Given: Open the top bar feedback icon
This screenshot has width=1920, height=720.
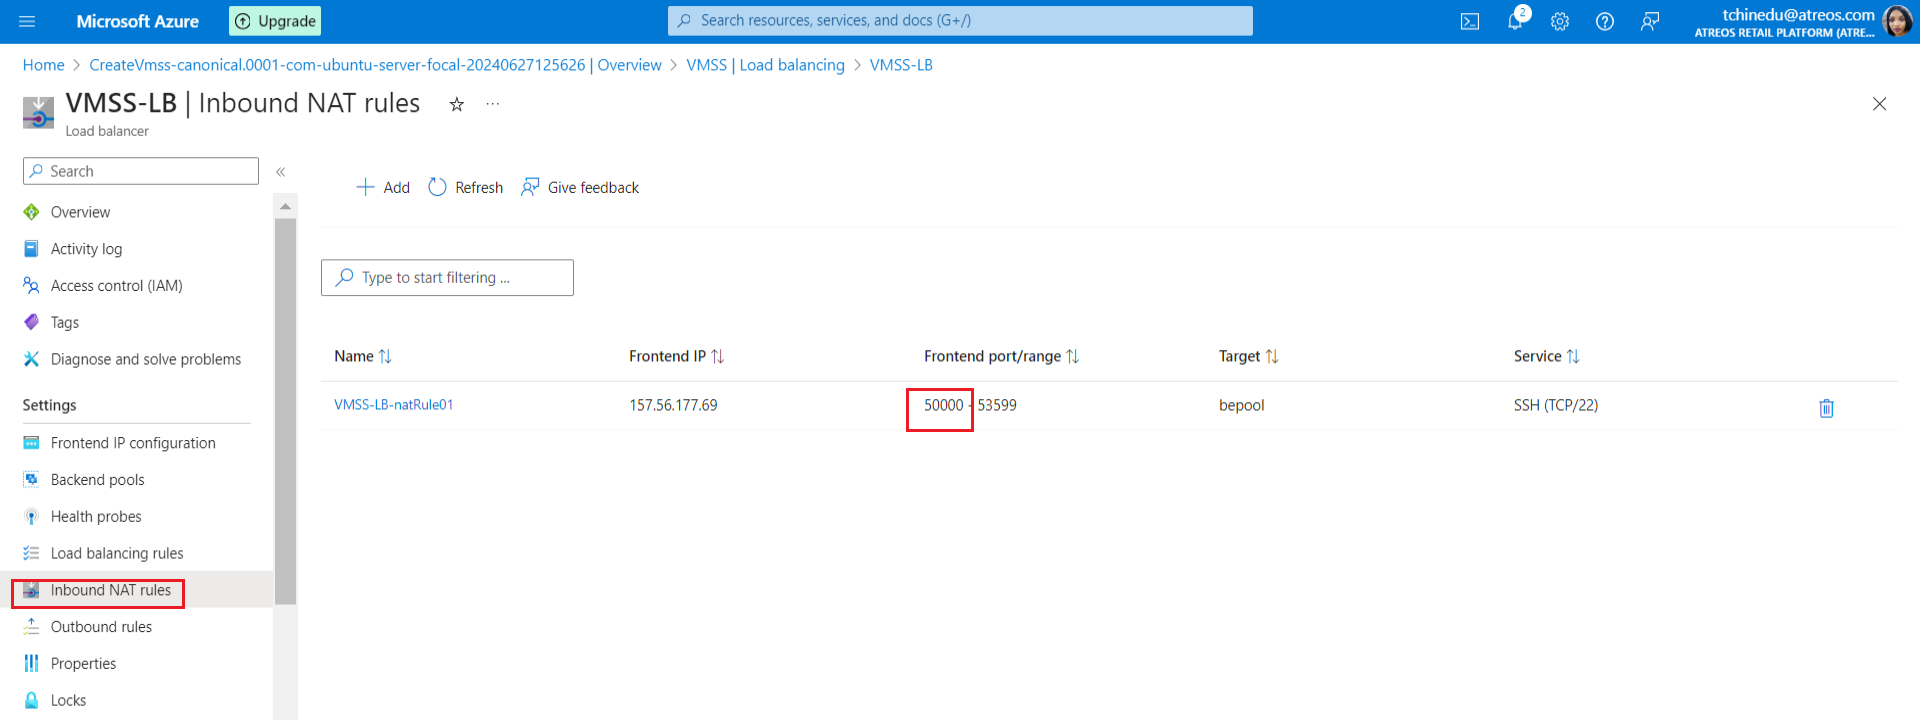Looking at the screenshot, I should click(x=1650, y=21).
